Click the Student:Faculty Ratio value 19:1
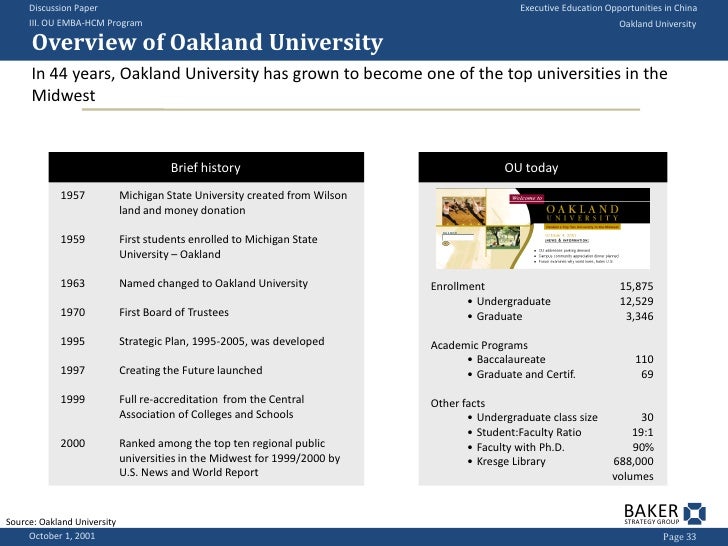 pos(643,432)
